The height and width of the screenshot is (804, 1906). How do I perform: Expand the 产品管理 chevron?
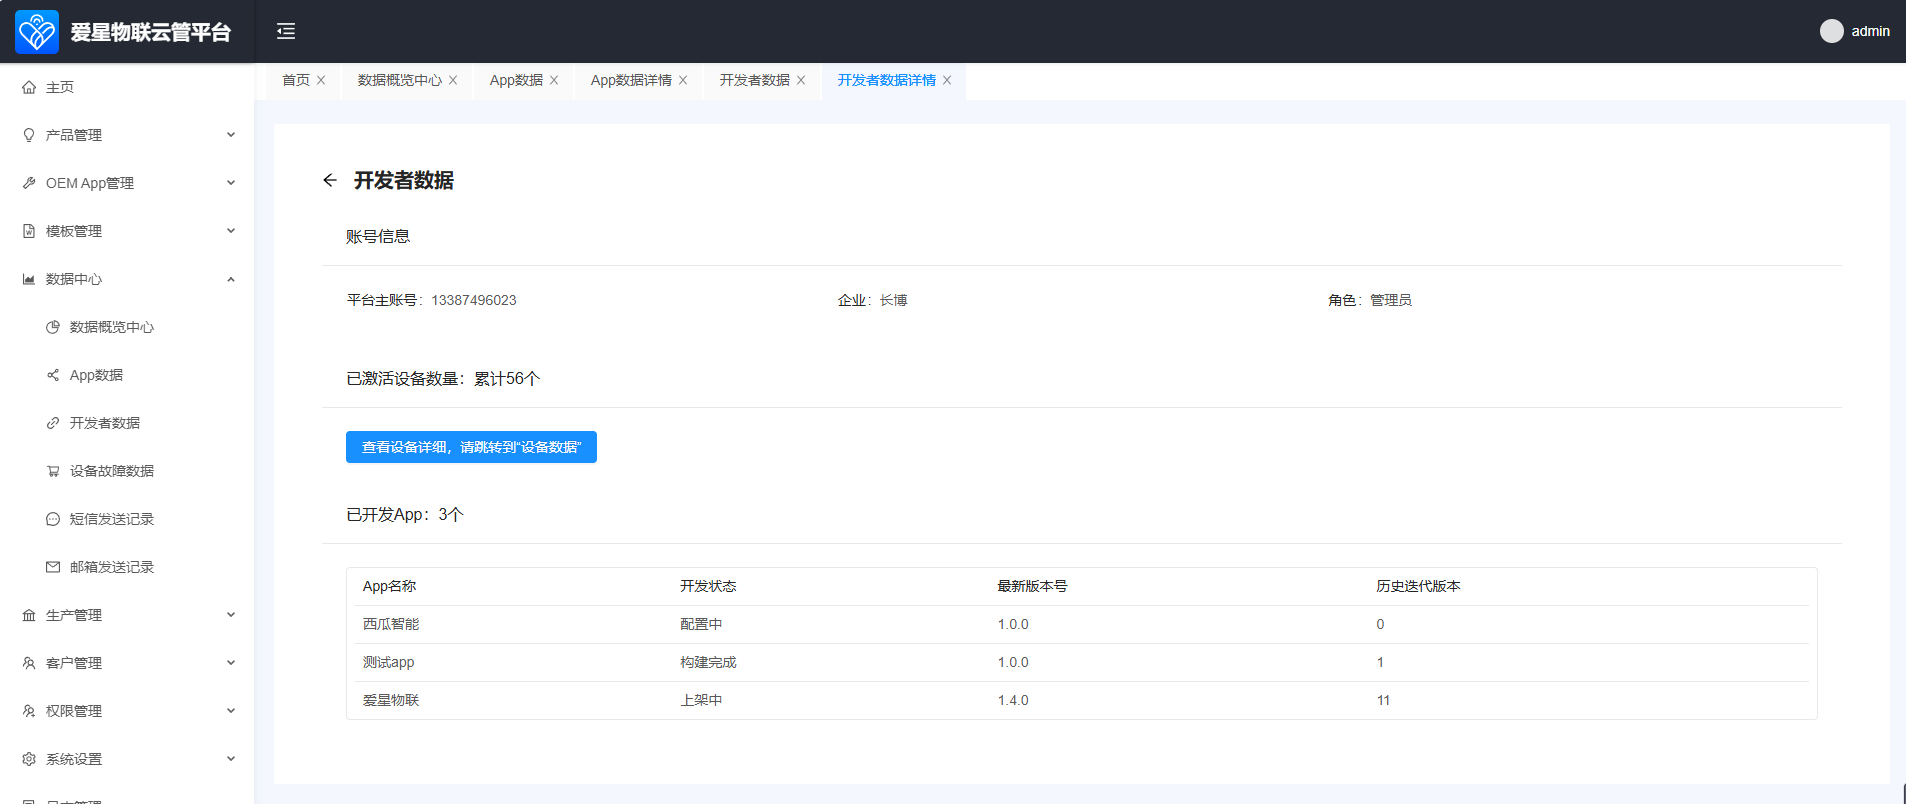[x=231, y=135]
